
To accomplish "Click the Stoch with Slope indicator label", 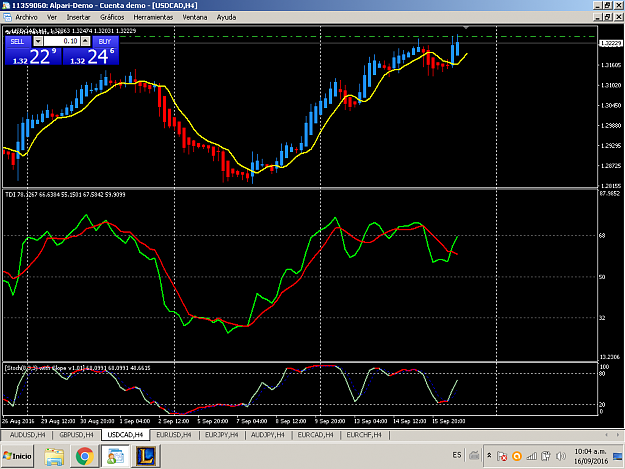I will coord(77,368).
